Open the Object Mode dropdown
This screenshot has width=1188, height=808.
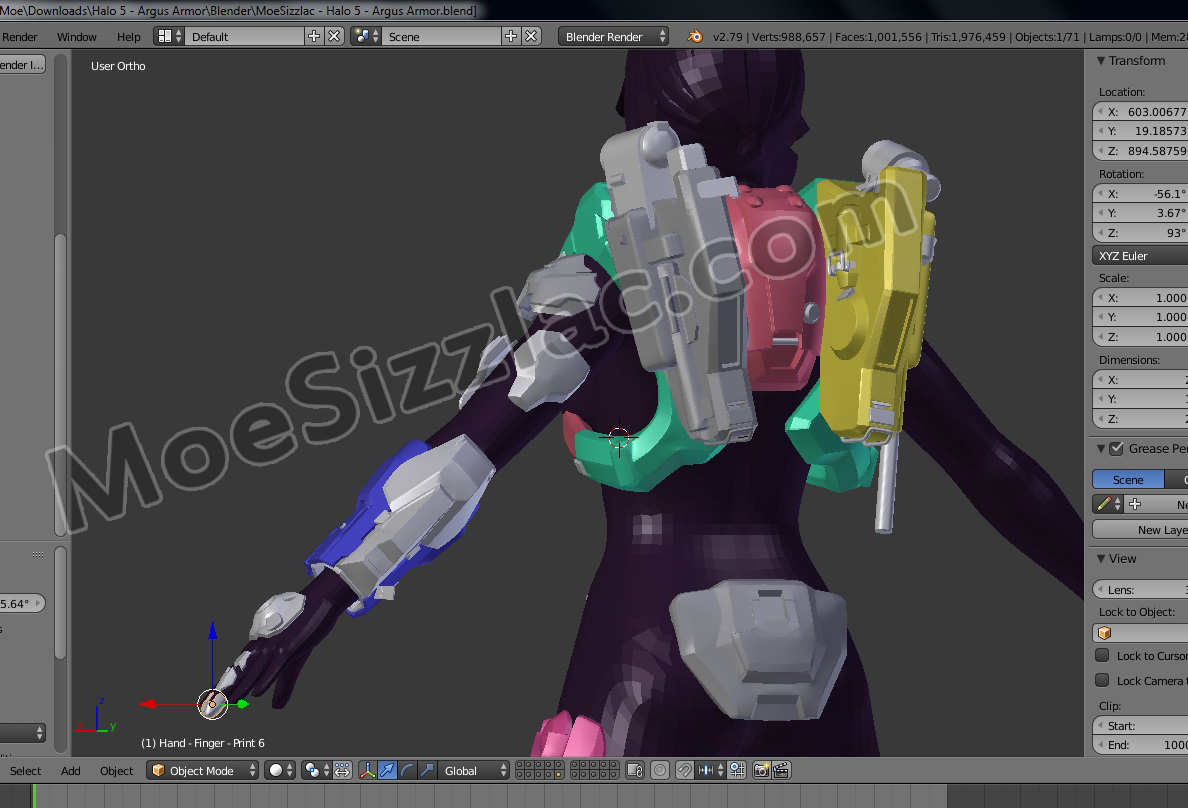(x=202, y=771)
